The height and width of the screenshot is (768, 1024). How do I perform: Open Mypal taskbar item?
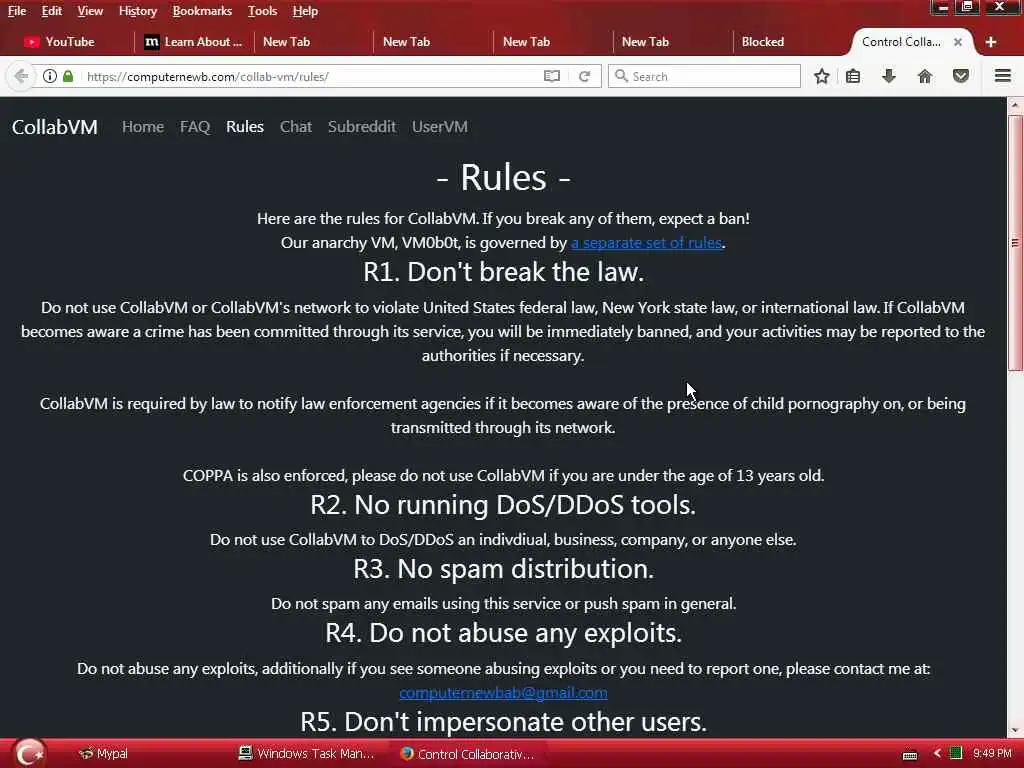[103, 754]
